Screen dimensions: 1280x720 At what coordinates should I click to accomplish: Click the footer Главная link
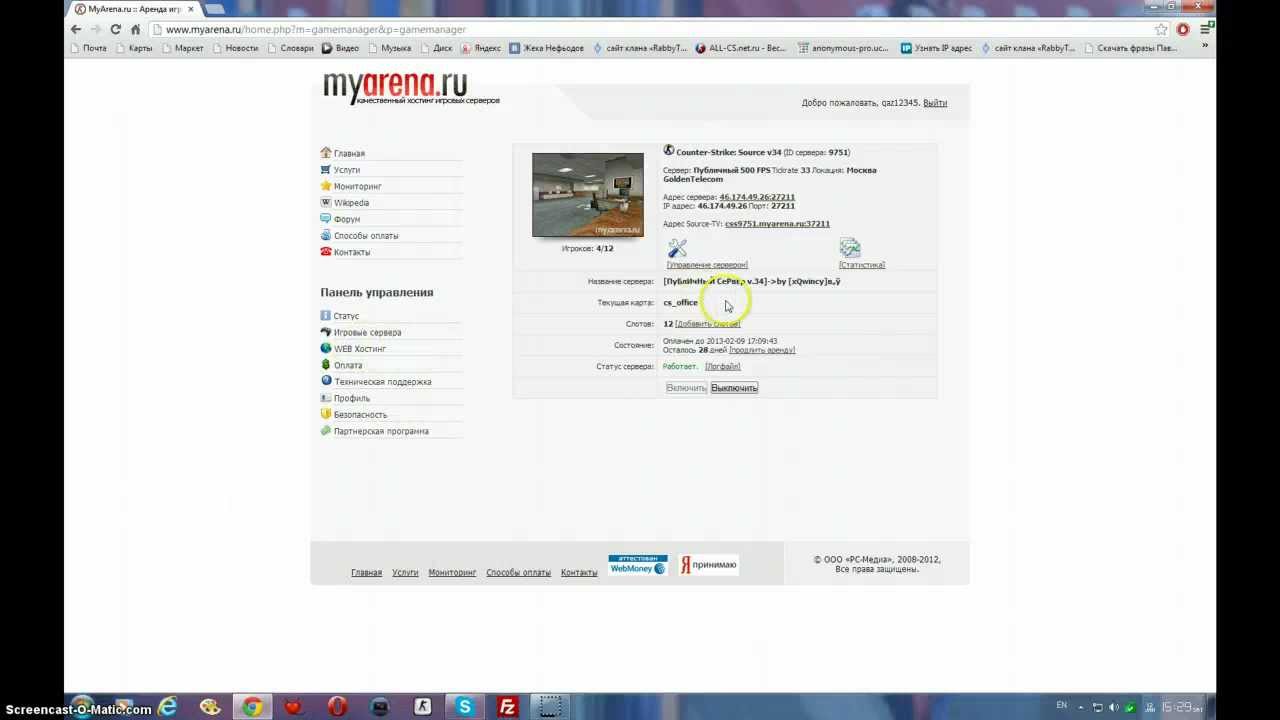click(366, 573)
